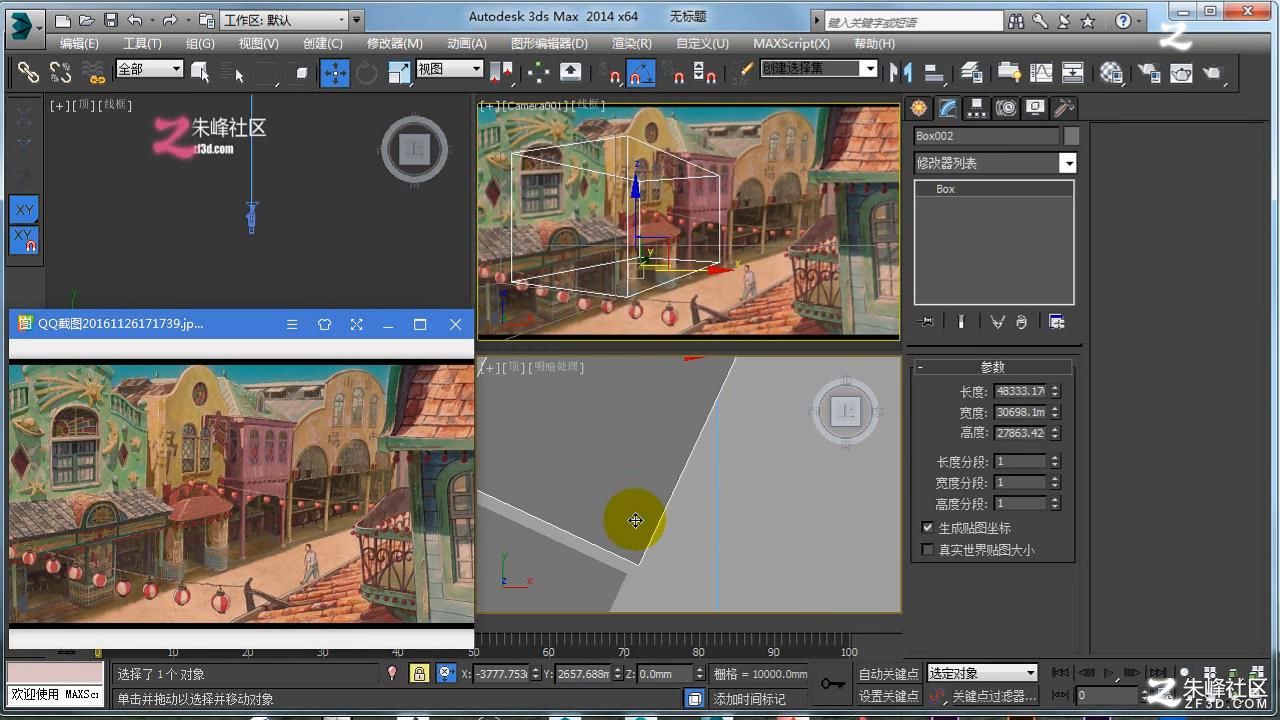Redo the last action
This screenshot has height=720, width=1280.
(169, 20)
